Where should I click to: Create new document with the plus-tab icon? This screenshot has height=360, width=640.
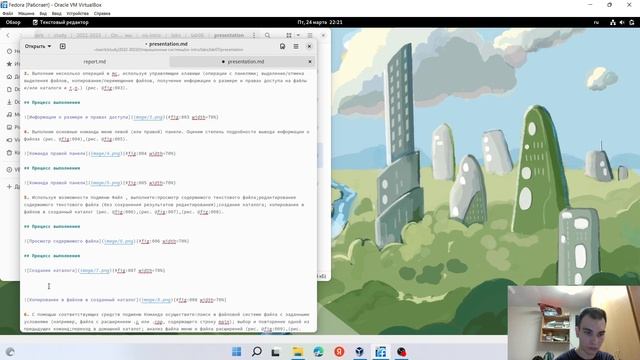62,47
